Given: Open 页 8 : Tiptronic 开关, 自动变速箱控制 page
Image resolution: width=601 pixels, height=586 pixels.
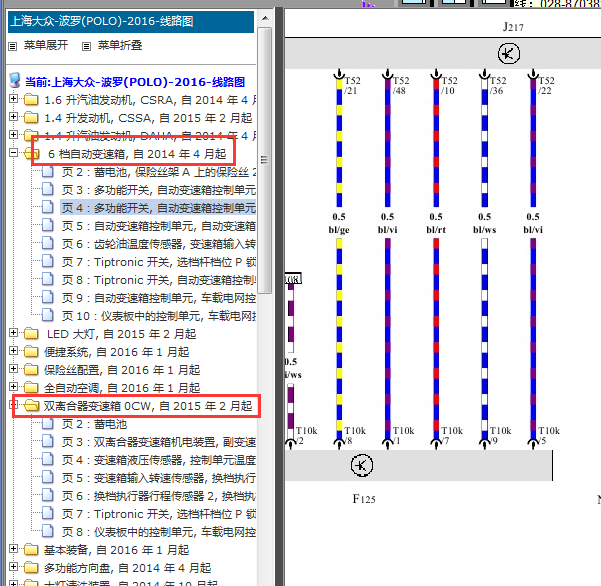Looking at the screenshot, I should [x=159, y=280].
